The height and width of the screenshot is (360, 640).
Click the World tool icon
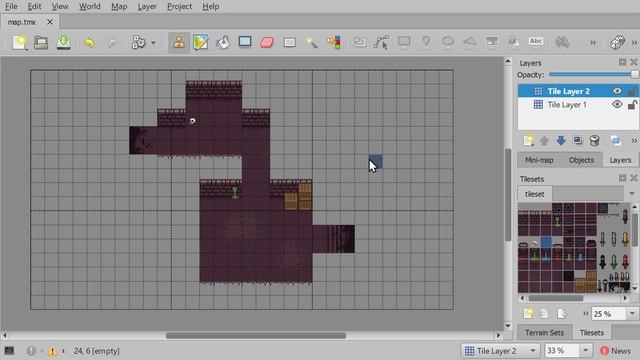tap(562, 42)
